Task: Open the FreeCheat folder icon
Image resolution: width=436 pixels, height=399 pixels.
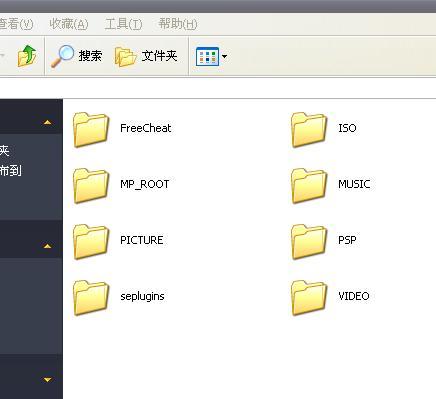Action: pos(91,130)
